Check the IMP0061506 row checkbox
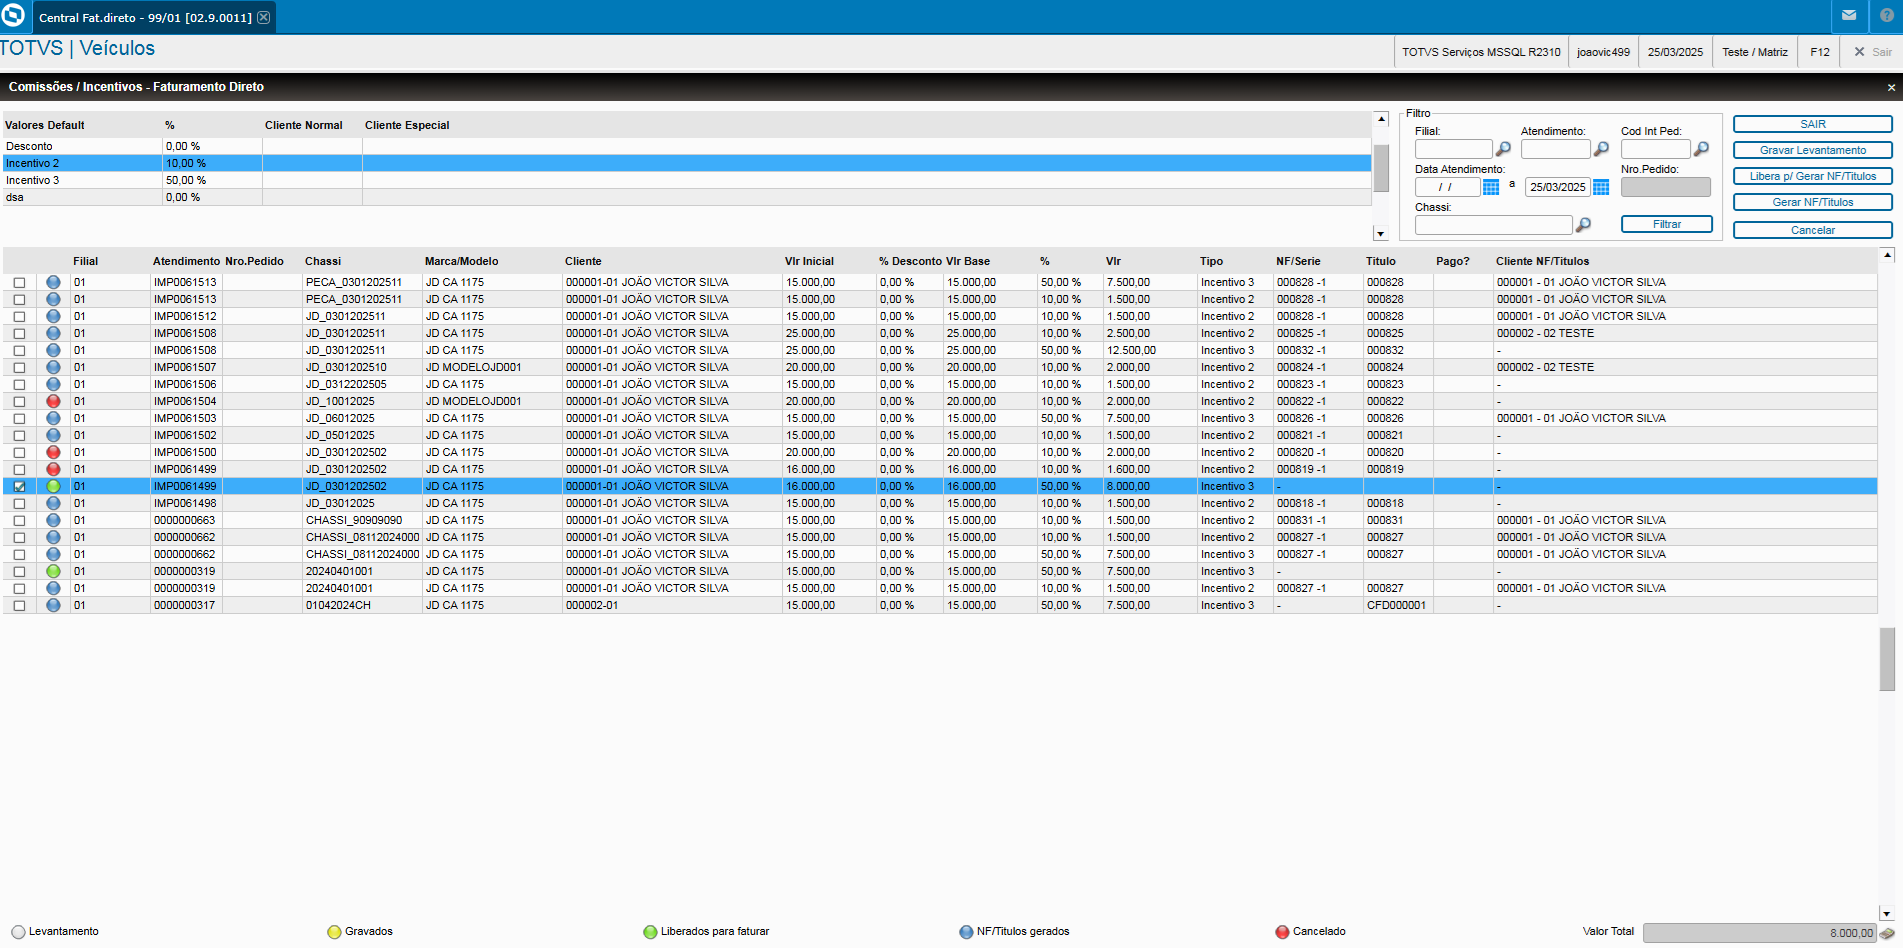 [19, 385]
